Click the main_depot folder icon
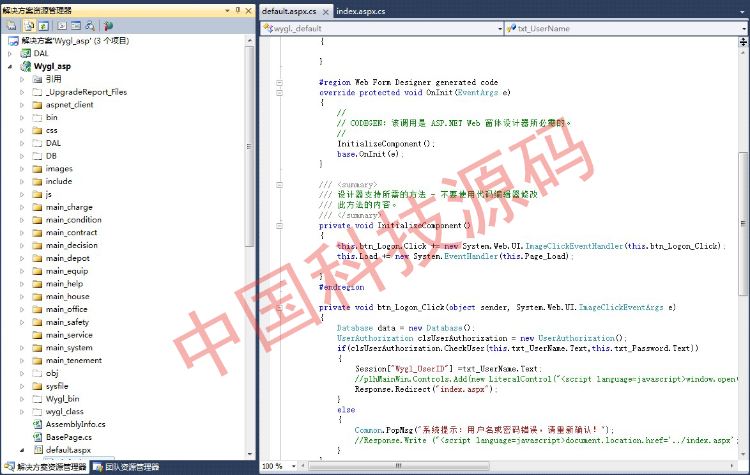Viewport: 750px width, 475px height. click(37, 258)
